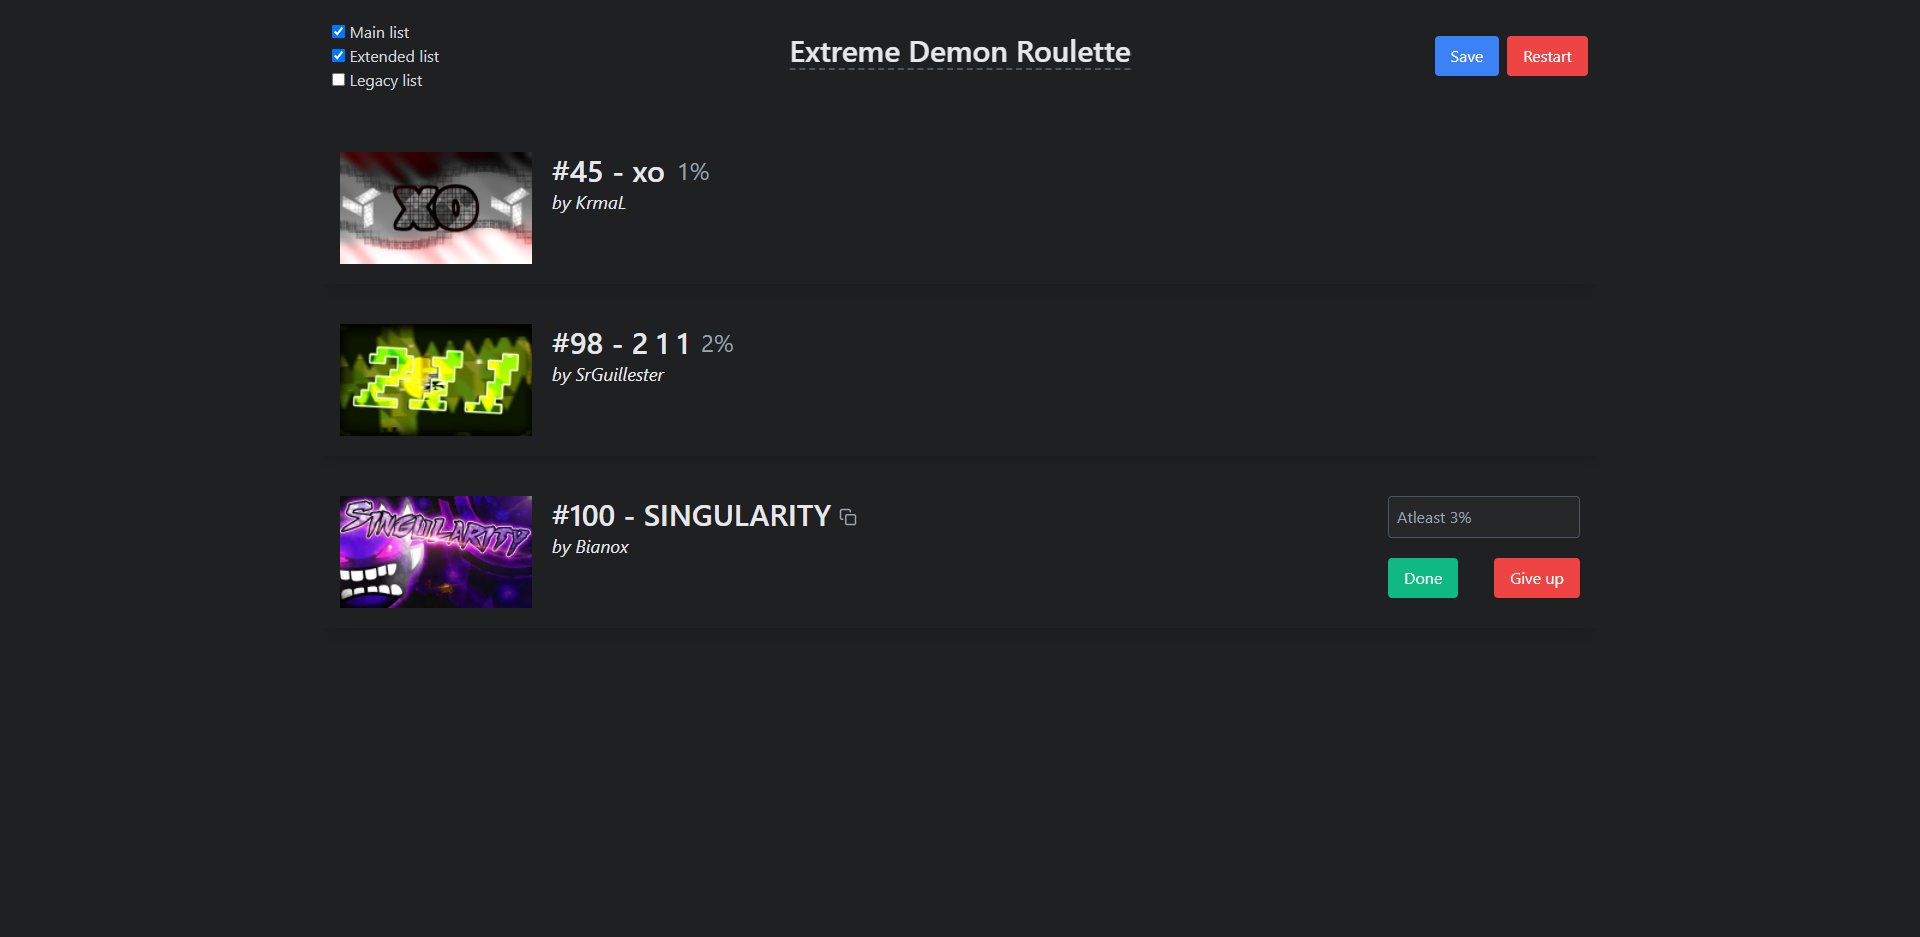
Task: Open the 2 1 1 level thumbnail
Action: (x=436, y=380)
